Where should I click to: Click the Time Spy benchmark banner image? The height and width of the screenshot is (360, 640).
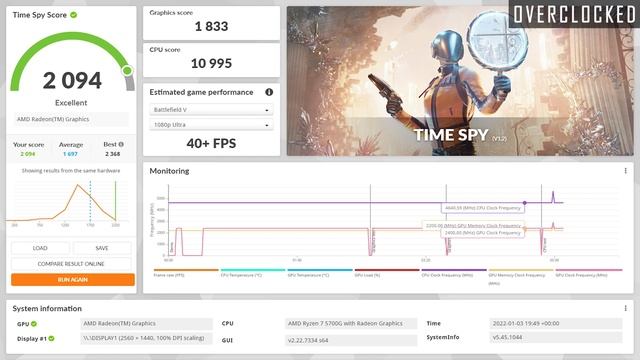coord(460,81)
